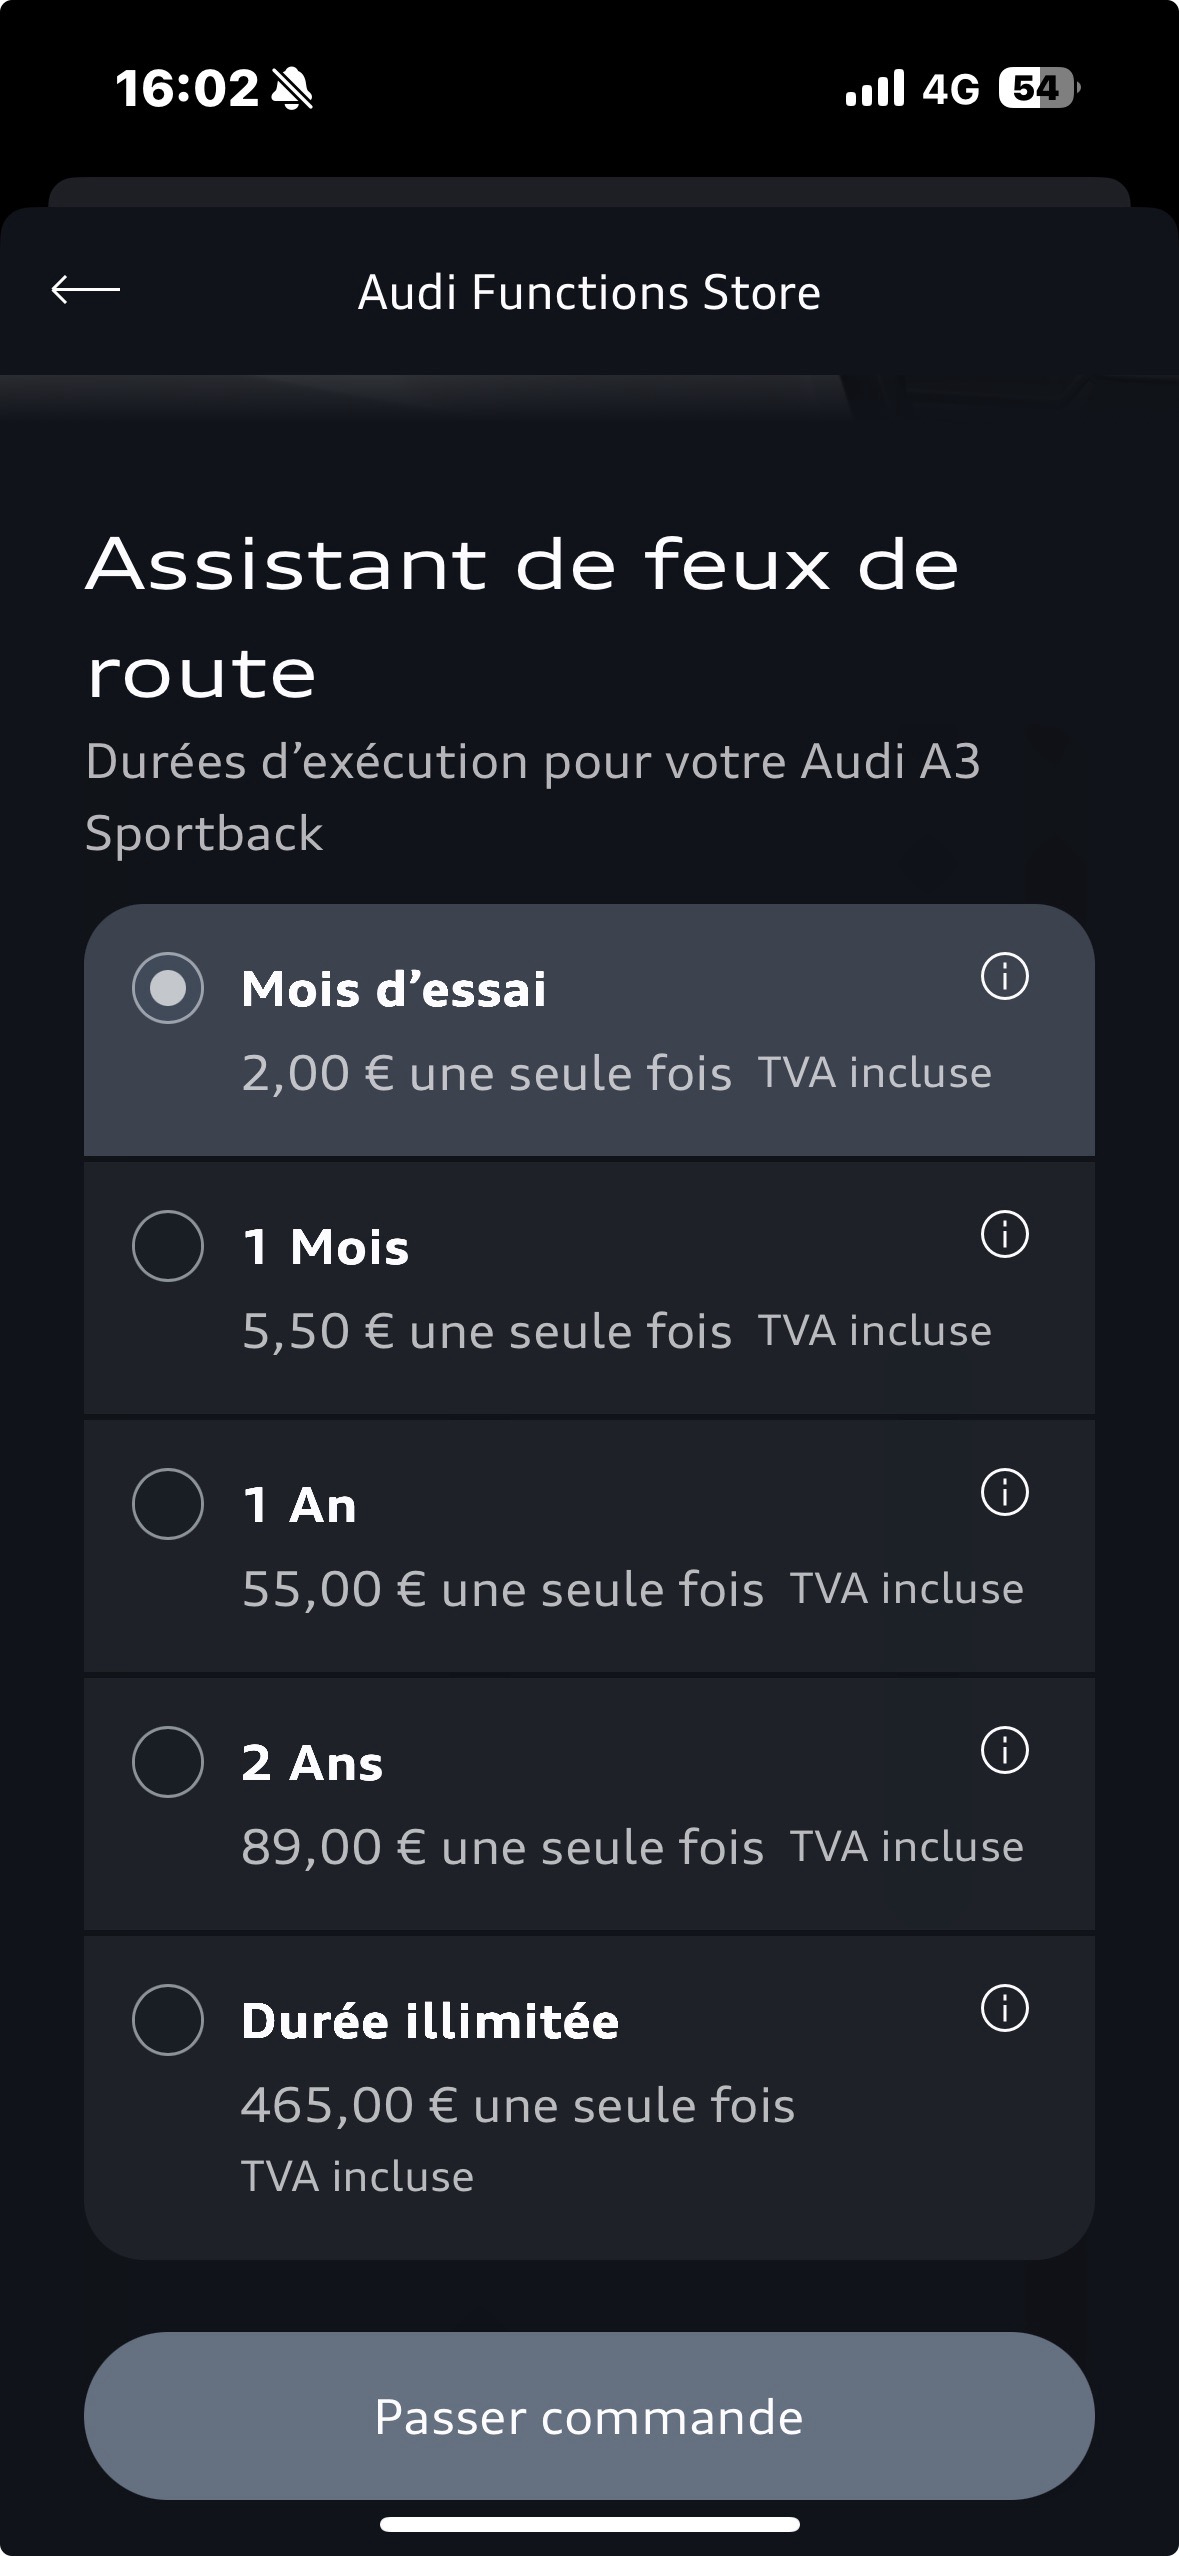Choose the 1 An radio button
The image size is (1179, 2556).
(168, 1504)
